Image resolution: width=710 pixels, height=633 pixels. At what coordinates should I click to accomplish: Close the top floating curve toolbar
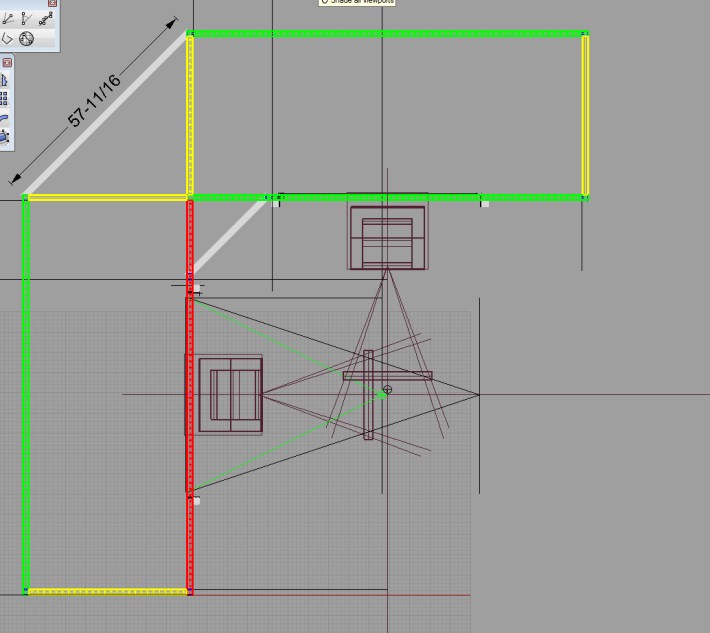point(53,4)
